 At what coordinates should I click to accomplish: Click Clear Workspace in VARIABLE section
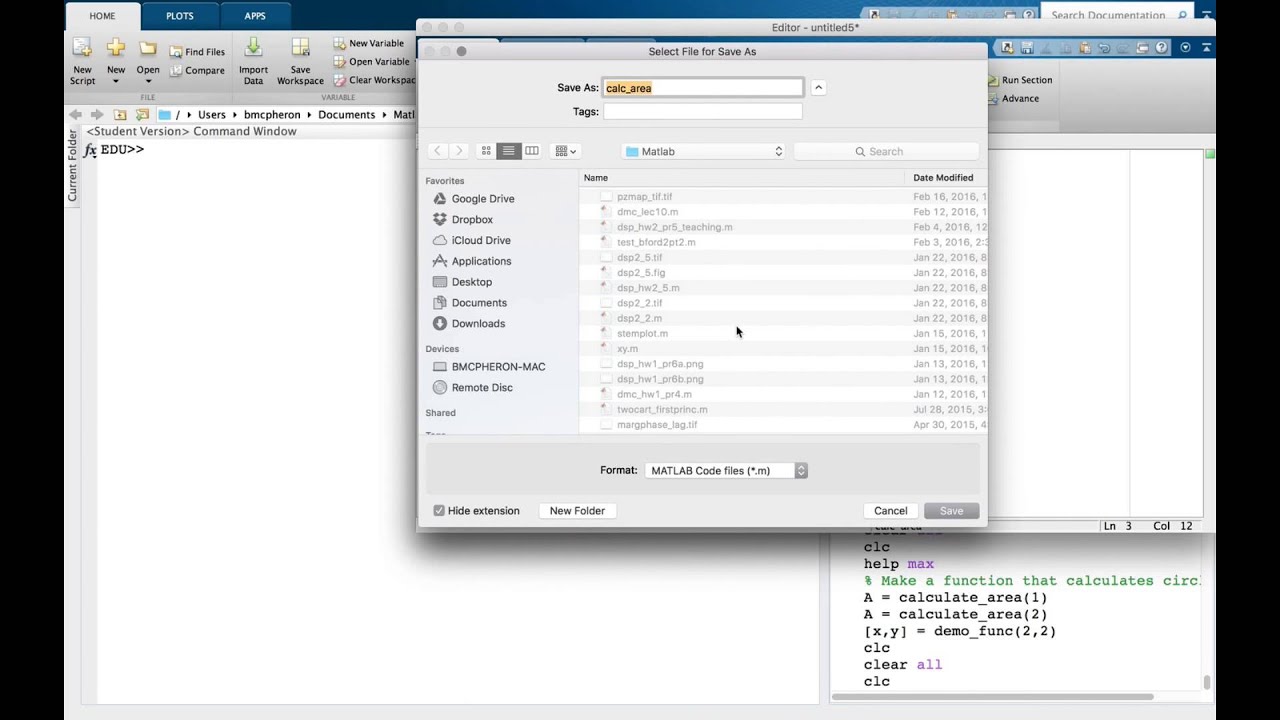tap(374, 80)
